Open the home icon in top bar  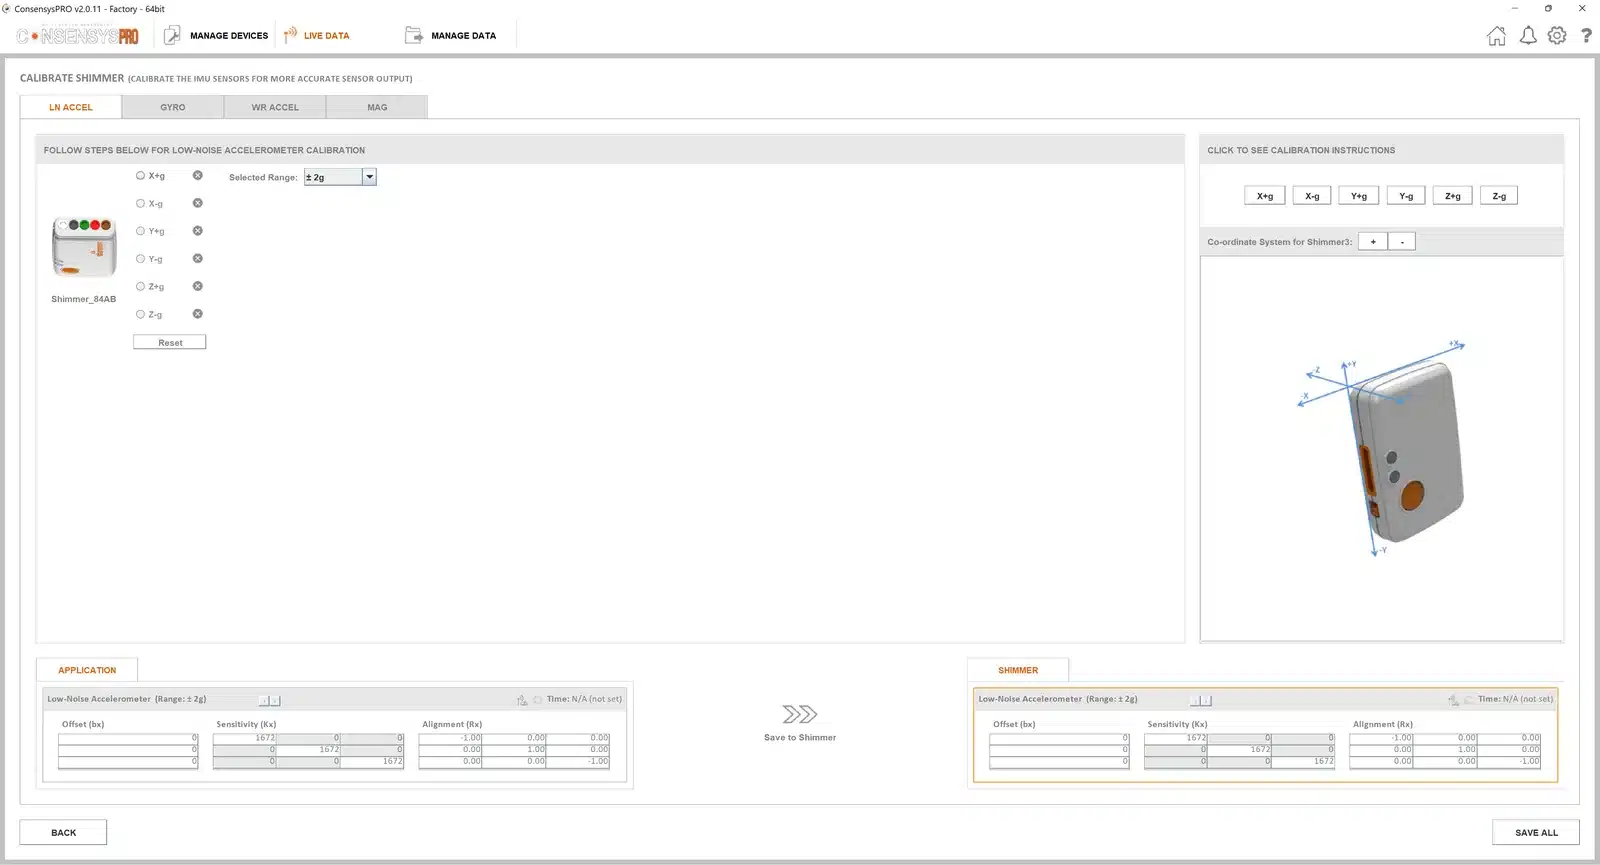point(1496,36)
